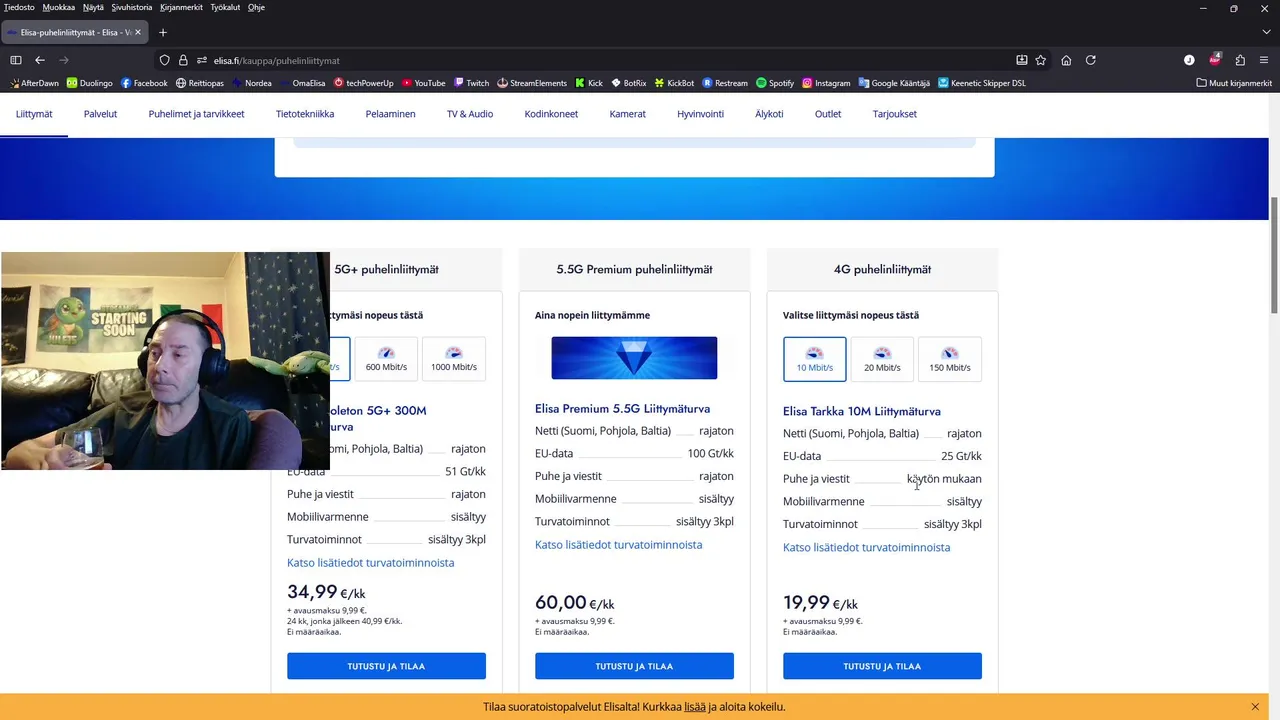Screen dimensions: 1280x720
Task: Order the 60,00 €/kk Premium plan
Action: 634,666
